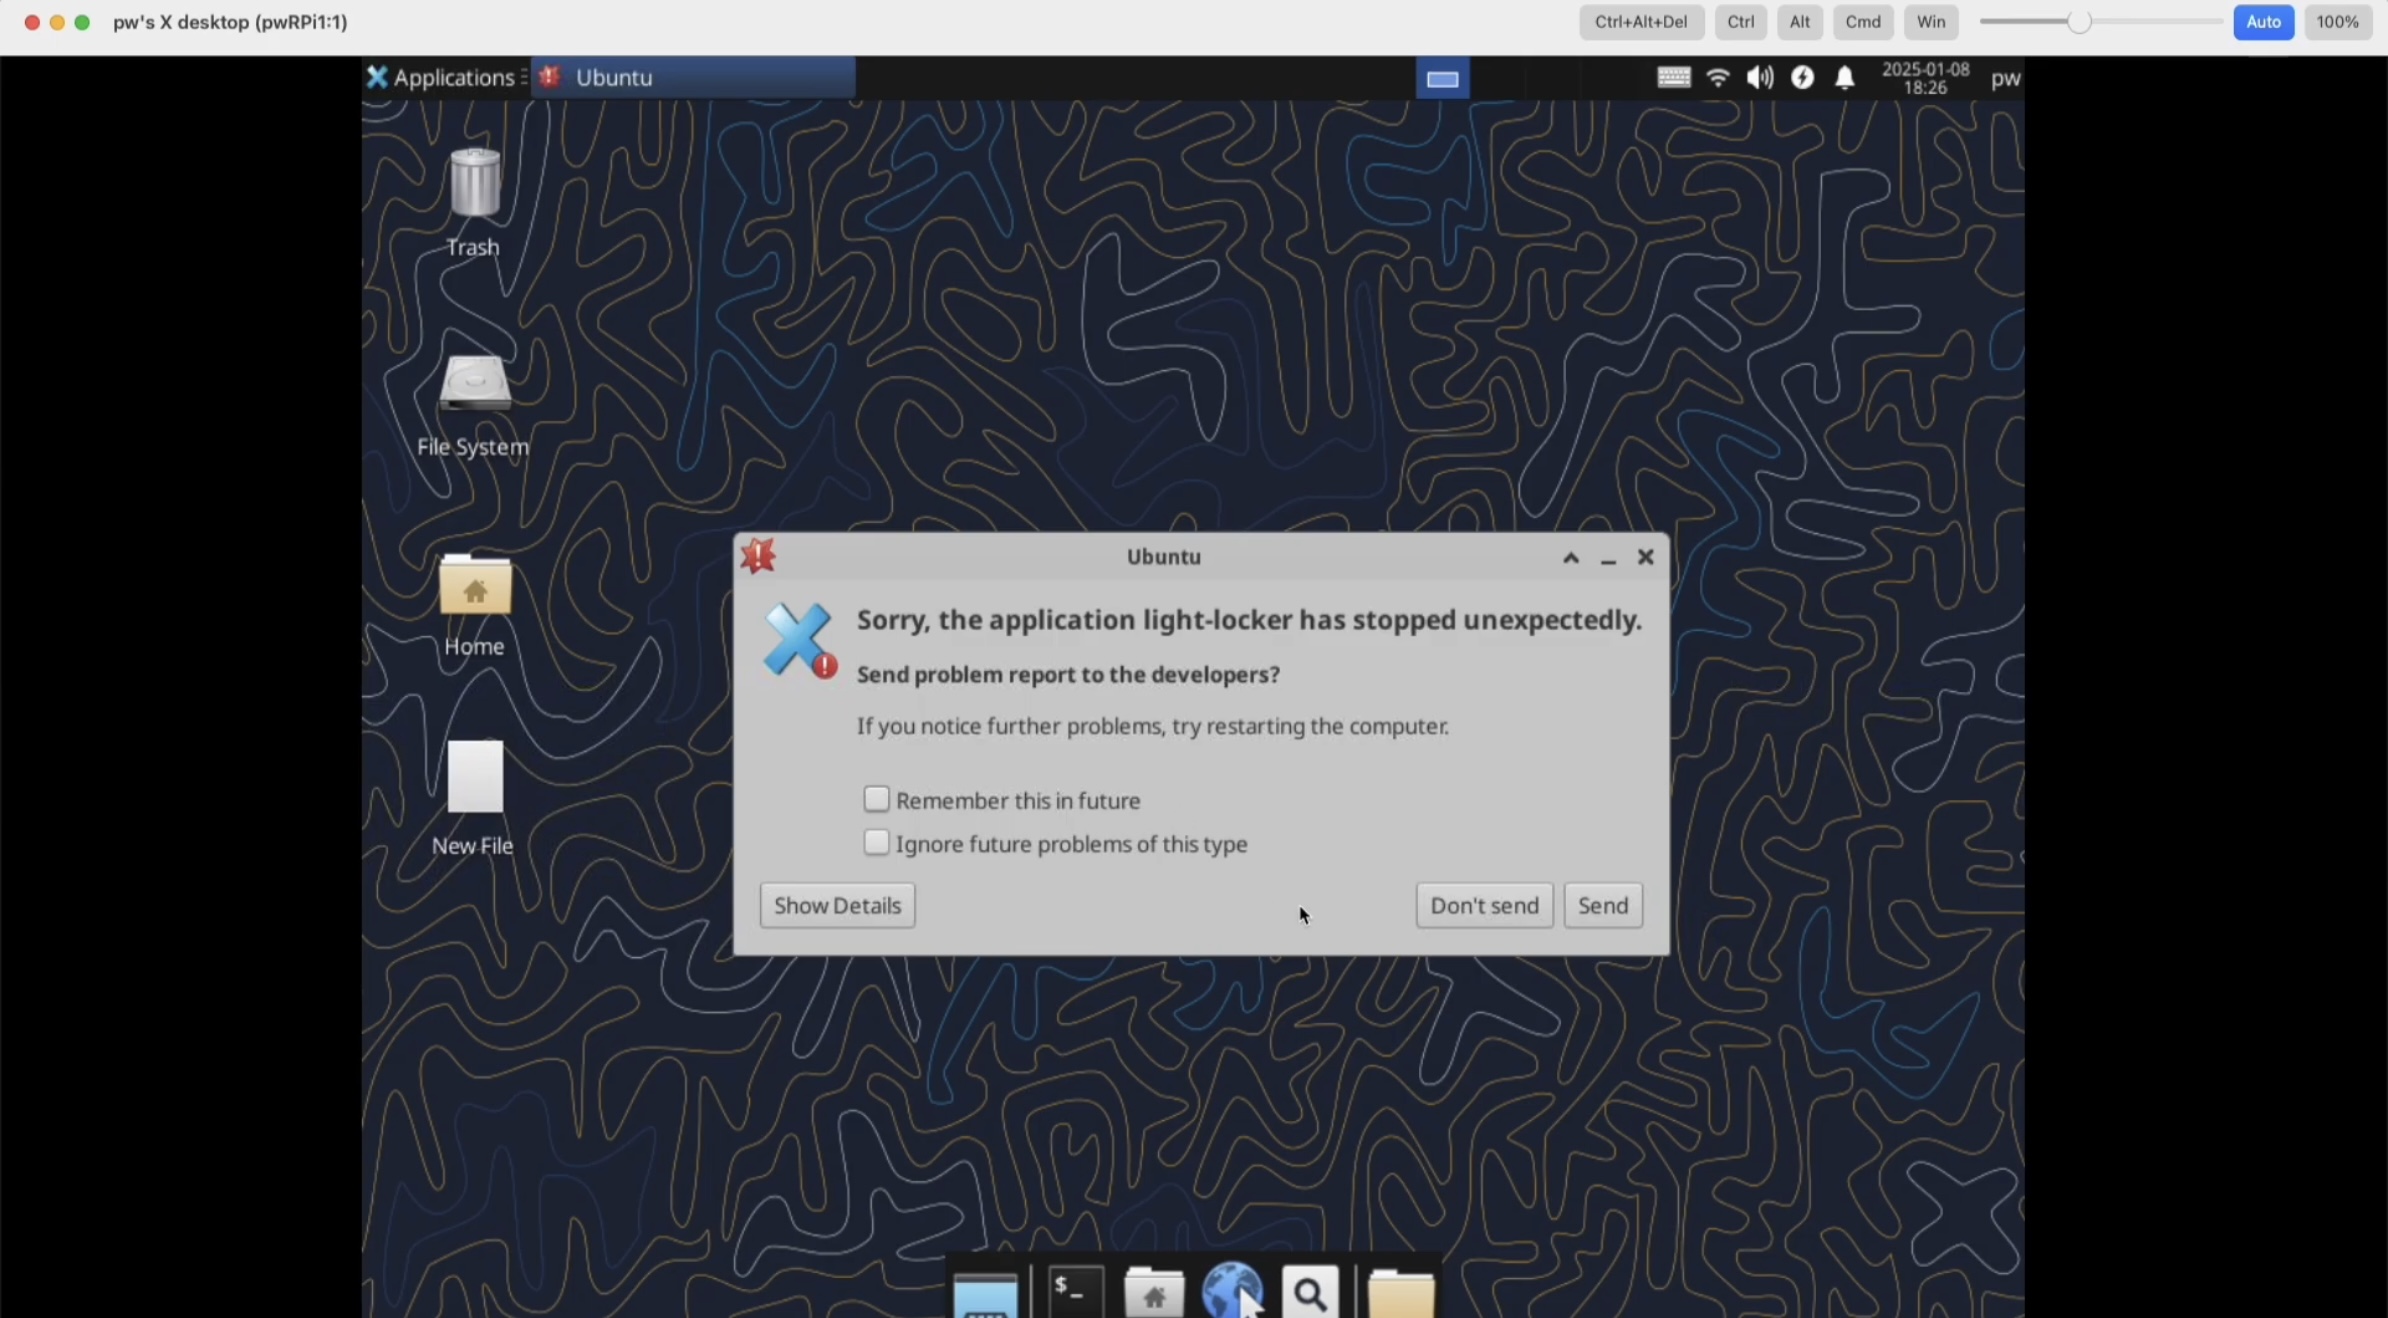Screen dimensions: 2388x1318
Task: Toggle the Auto scaling button
Action: point(2262,22)
